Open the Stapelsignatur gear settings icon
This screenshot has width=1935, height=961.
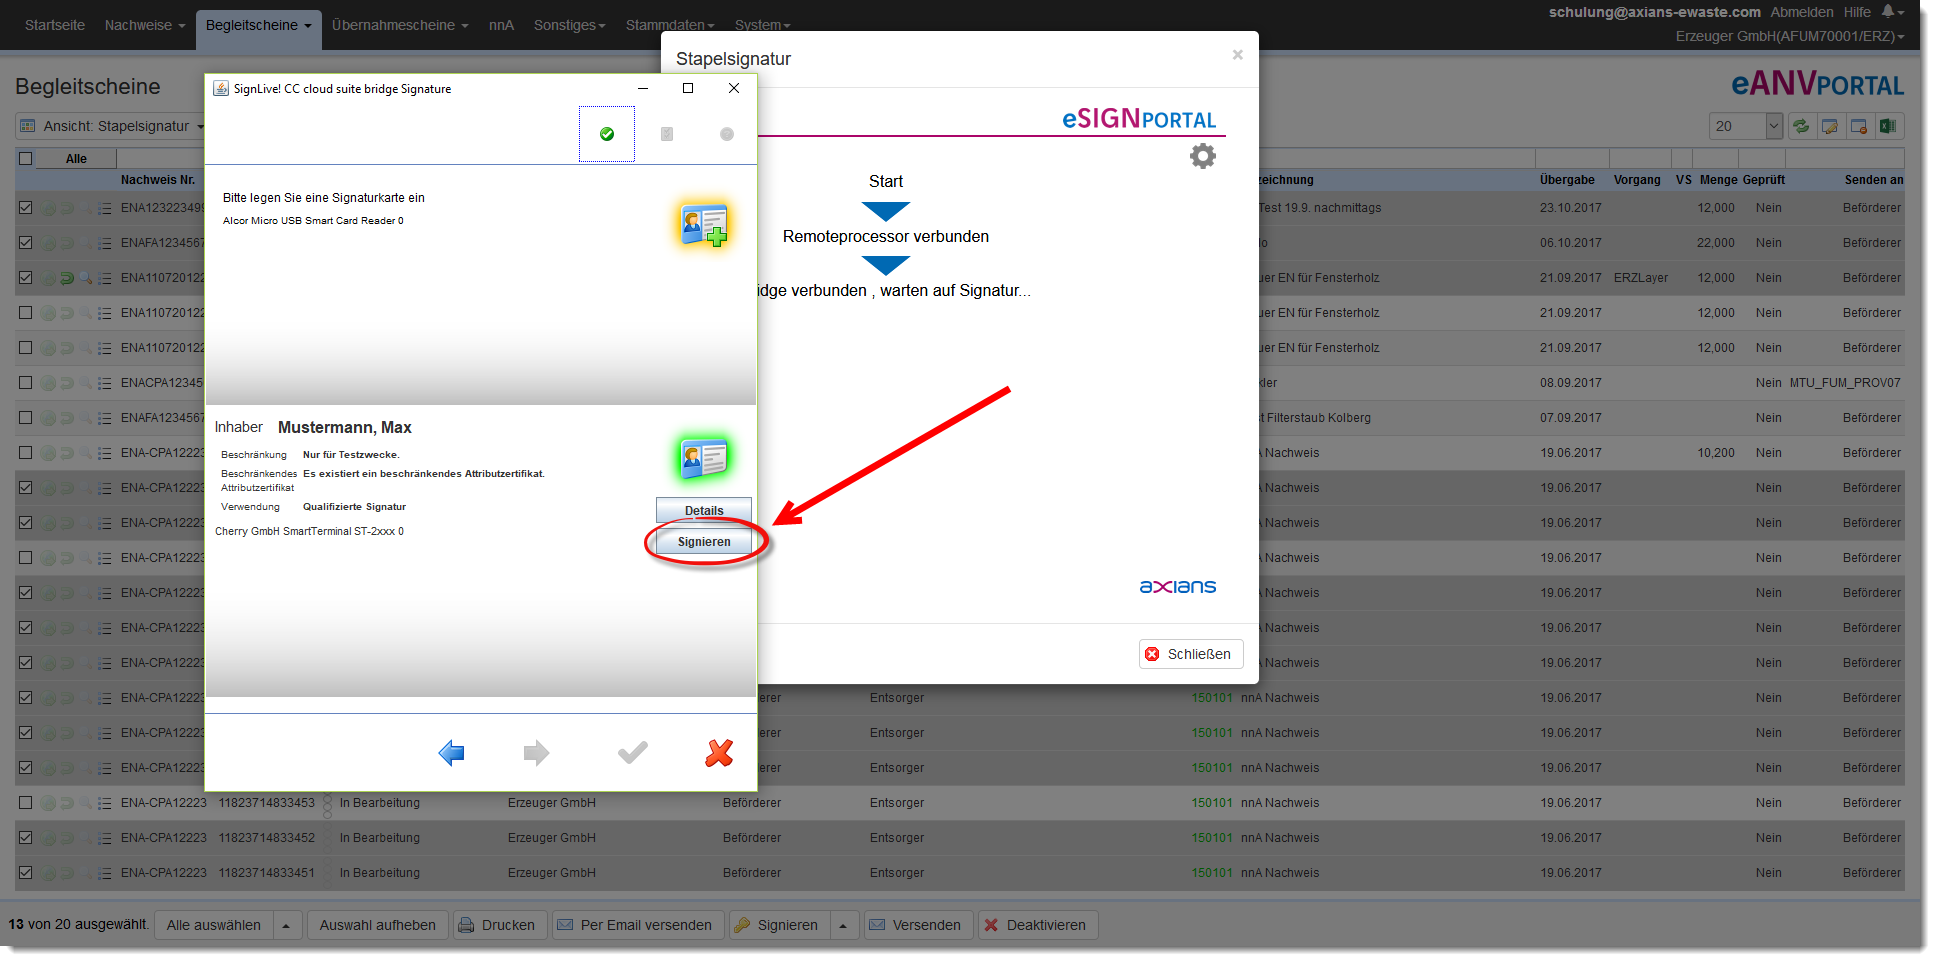tap(1203, 156)
